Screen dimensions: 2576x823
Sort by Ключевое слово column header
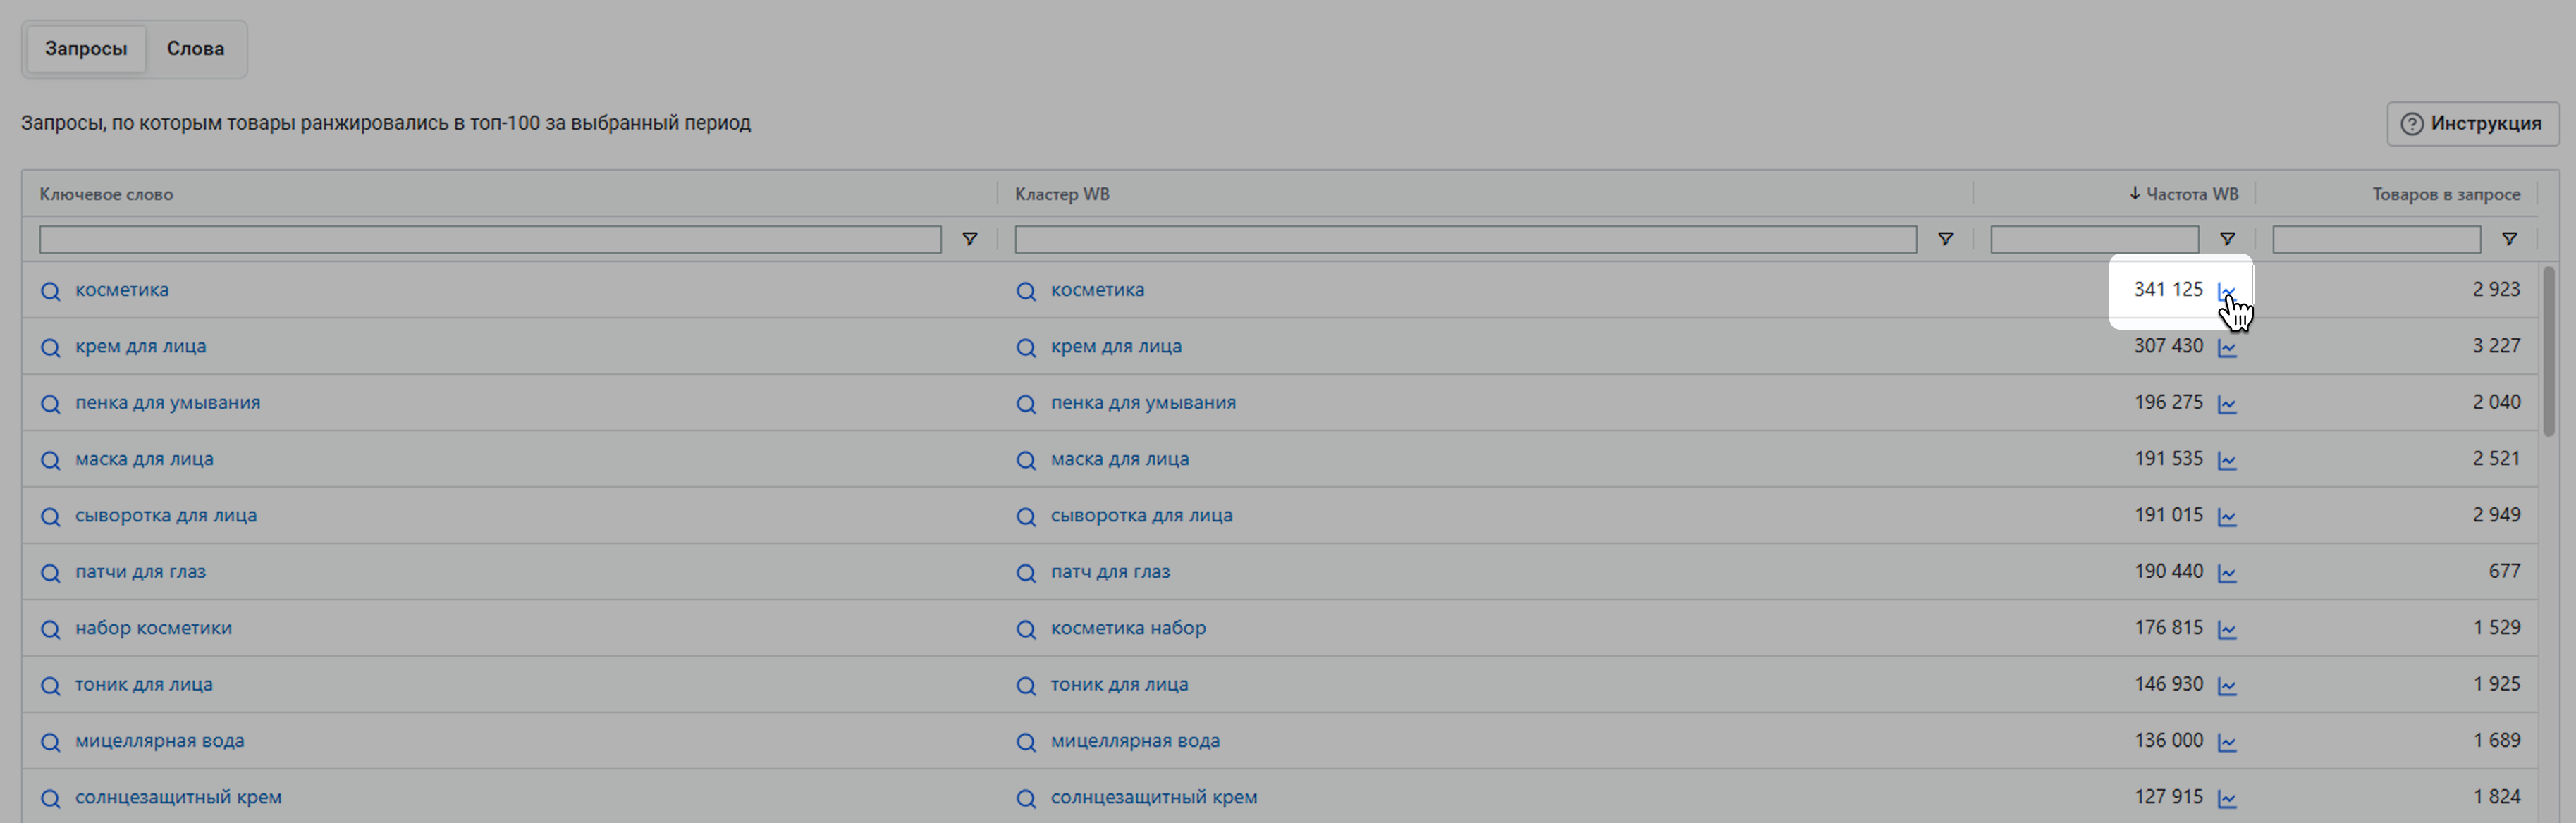tap(106, 194)
